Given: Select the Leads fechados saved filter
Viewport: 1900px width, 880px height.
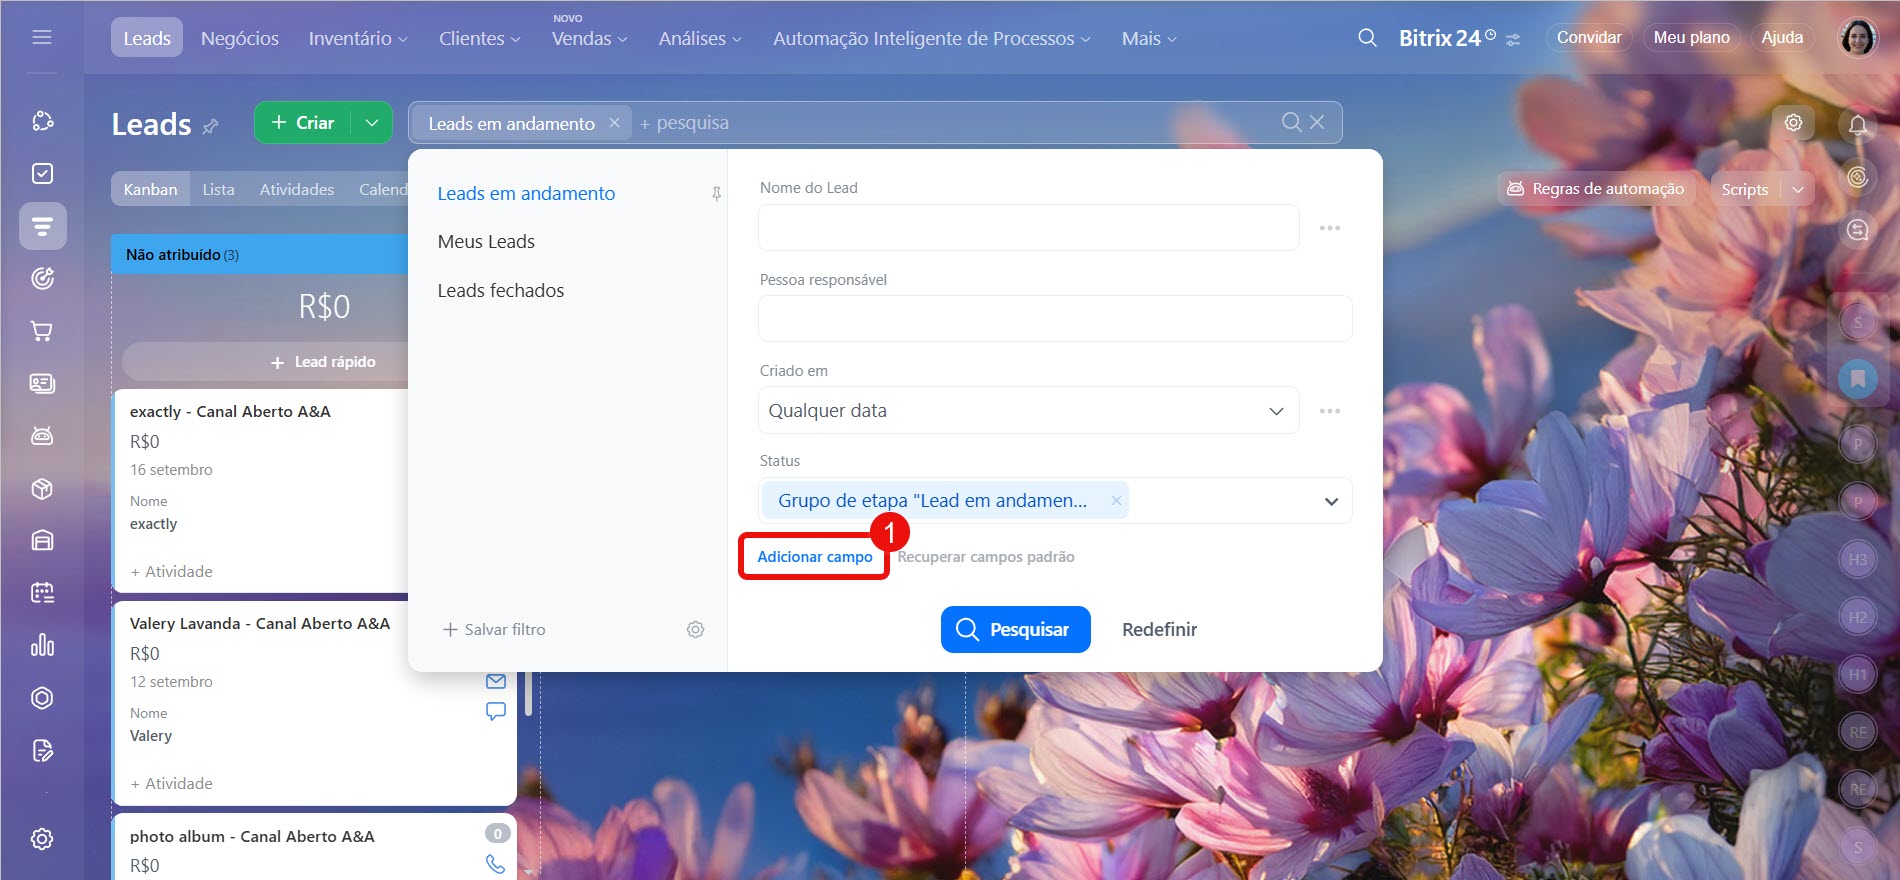Looking at the screenshot, I should tap(500, 290).
